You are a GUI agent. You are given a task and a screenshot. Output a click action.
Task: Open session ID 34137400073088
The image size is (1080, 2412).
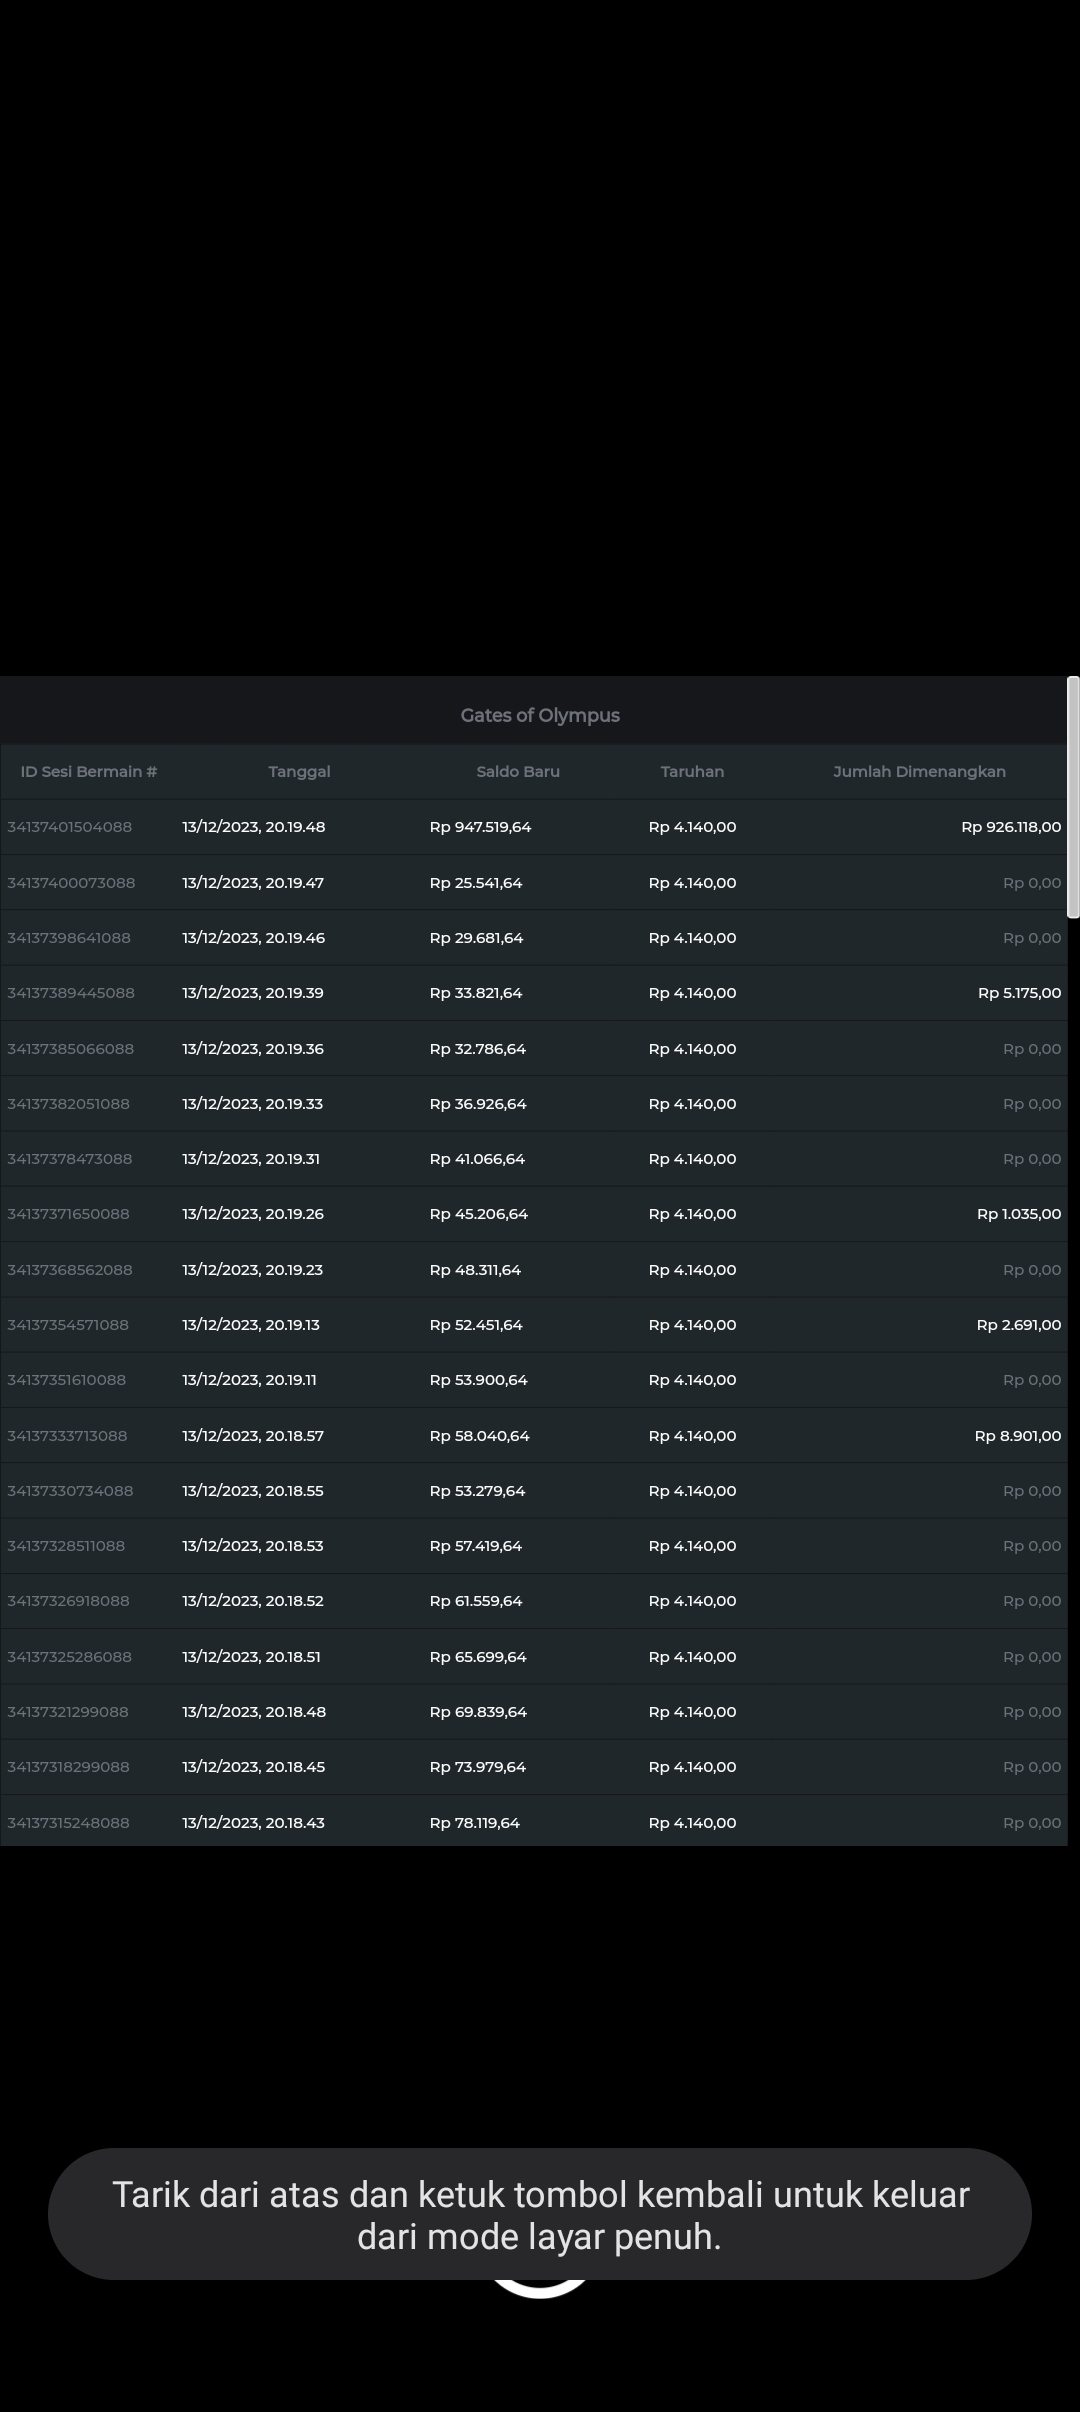[x=71, y=883]
